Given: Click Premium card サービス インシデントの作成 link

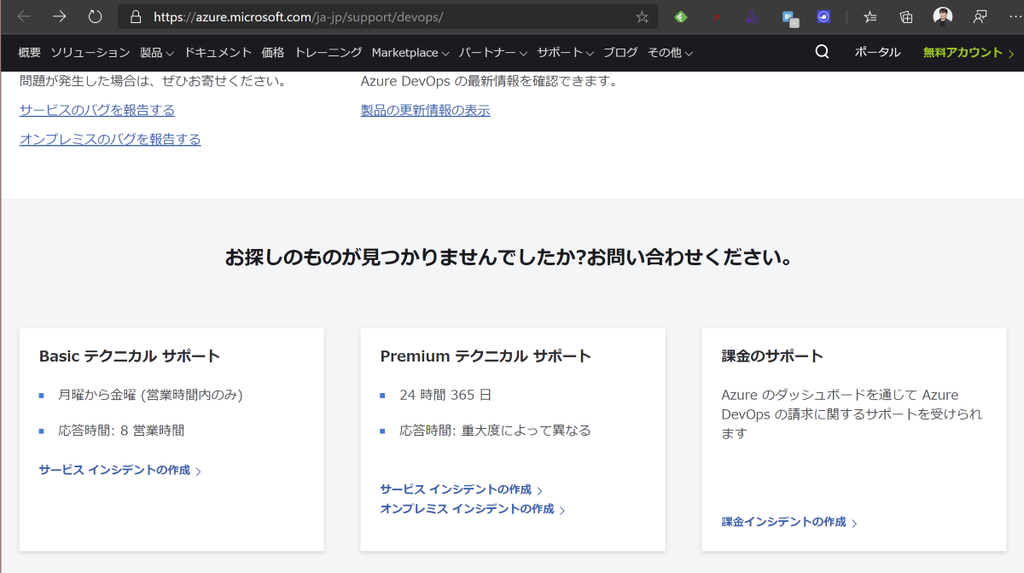Looking at the screenshot, I should (x=461, y=489).
